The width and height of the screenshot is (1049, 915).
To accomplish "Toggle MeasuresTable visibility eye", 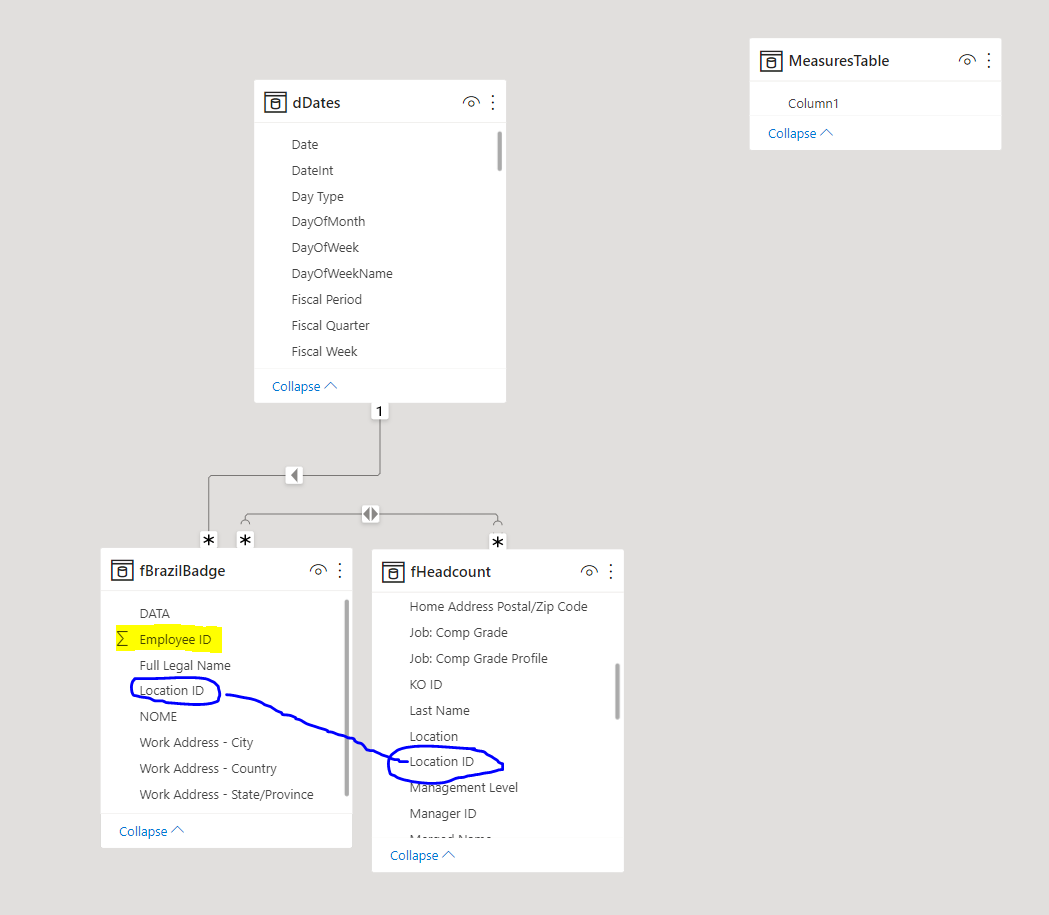I will click(967, 60).
